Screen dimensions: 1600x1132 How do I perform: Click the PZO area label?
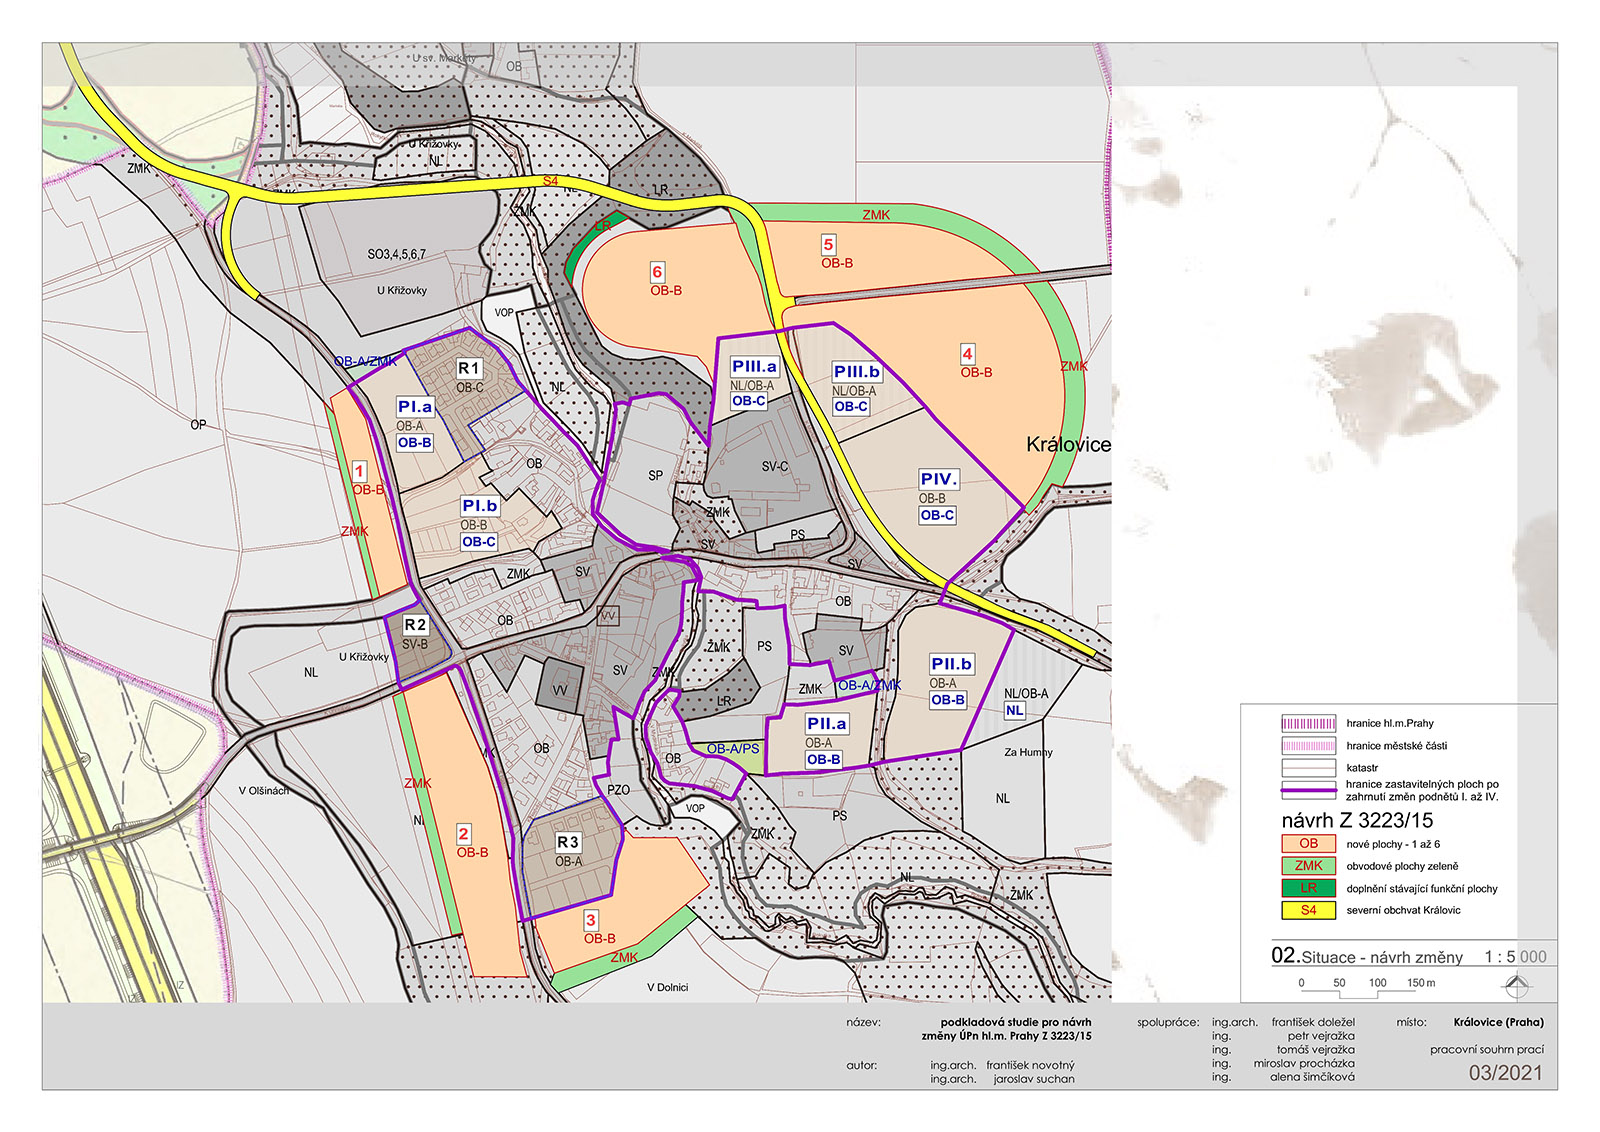point(619,790)
